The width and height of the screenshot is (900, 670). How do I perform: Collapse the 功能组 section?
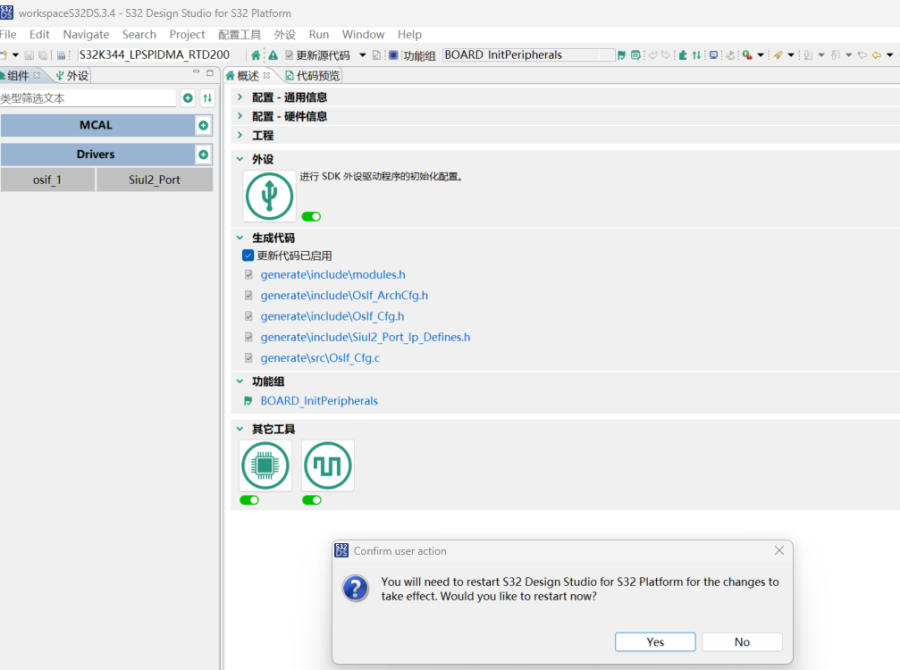click(x=240, y=381)
